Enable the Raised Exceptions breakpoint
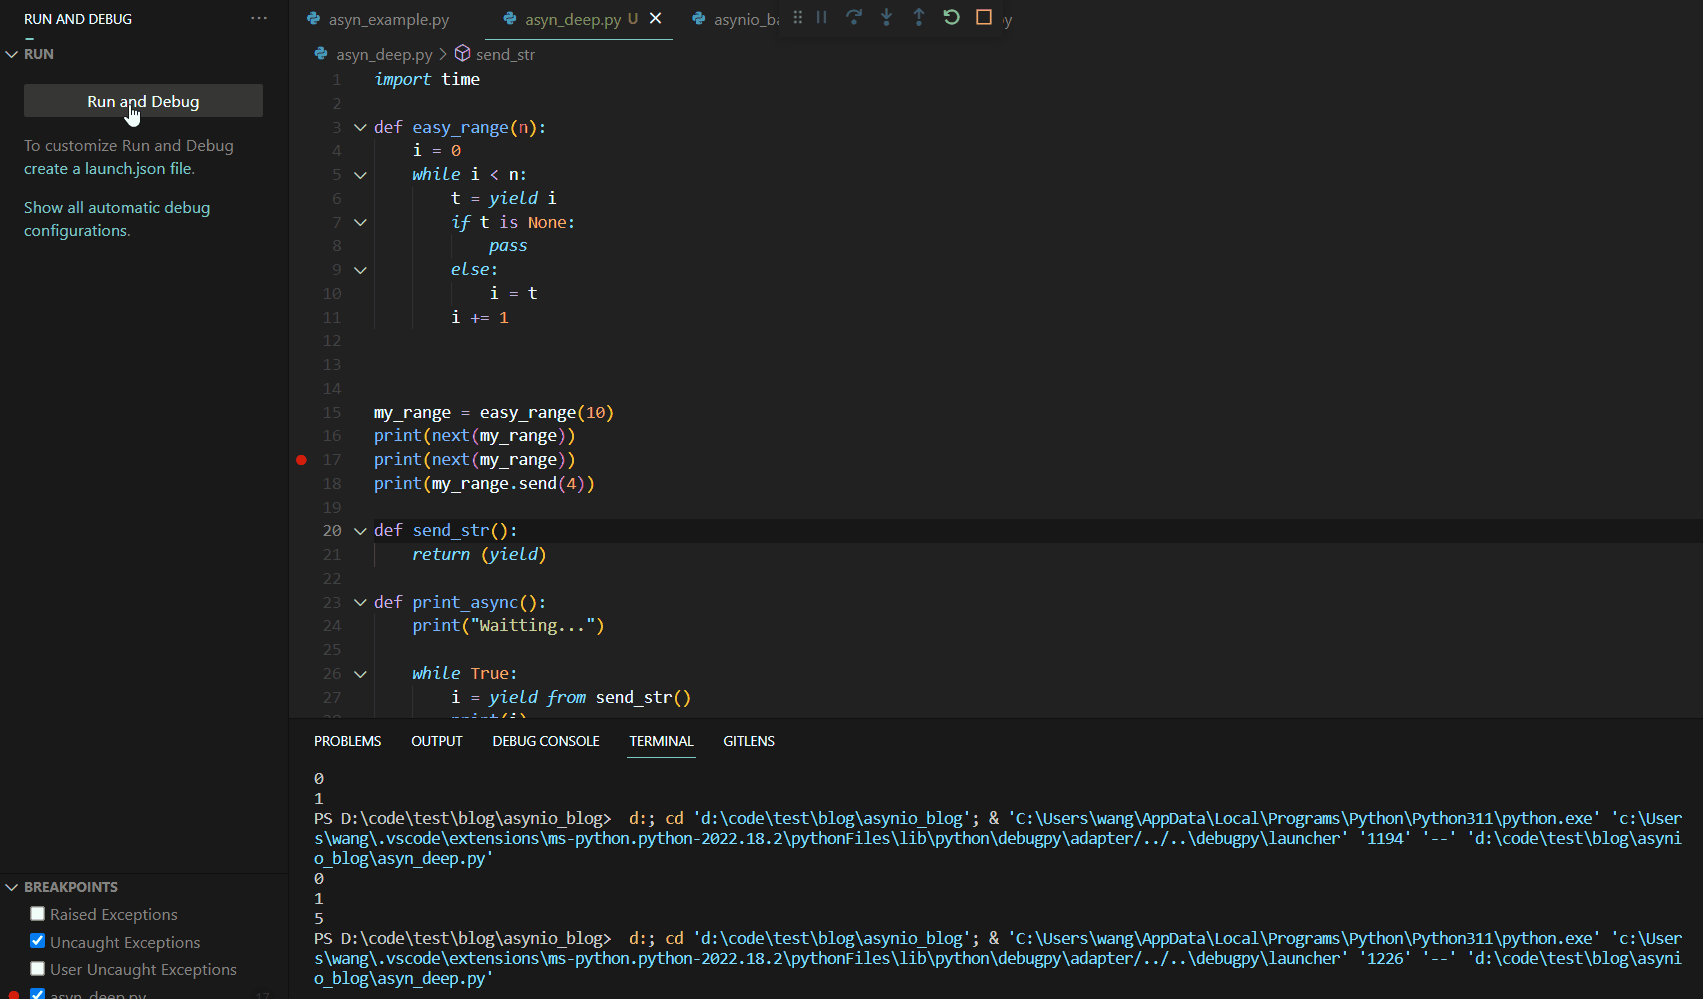Image resolution: width=1703 pixels, height=999 pixels. [37, 913]
